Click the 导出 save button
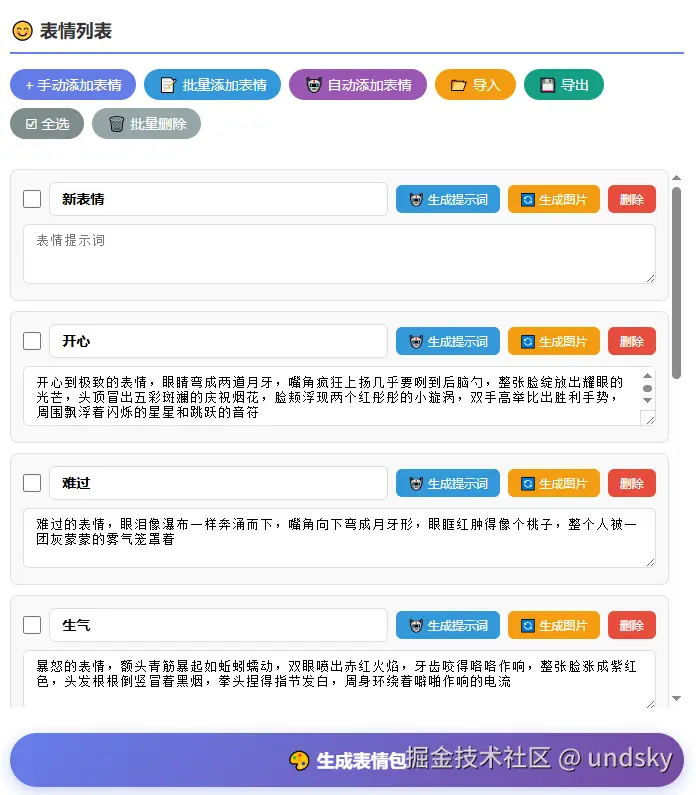The width and height of the screenshot is (696, 795). click(564, 85)
